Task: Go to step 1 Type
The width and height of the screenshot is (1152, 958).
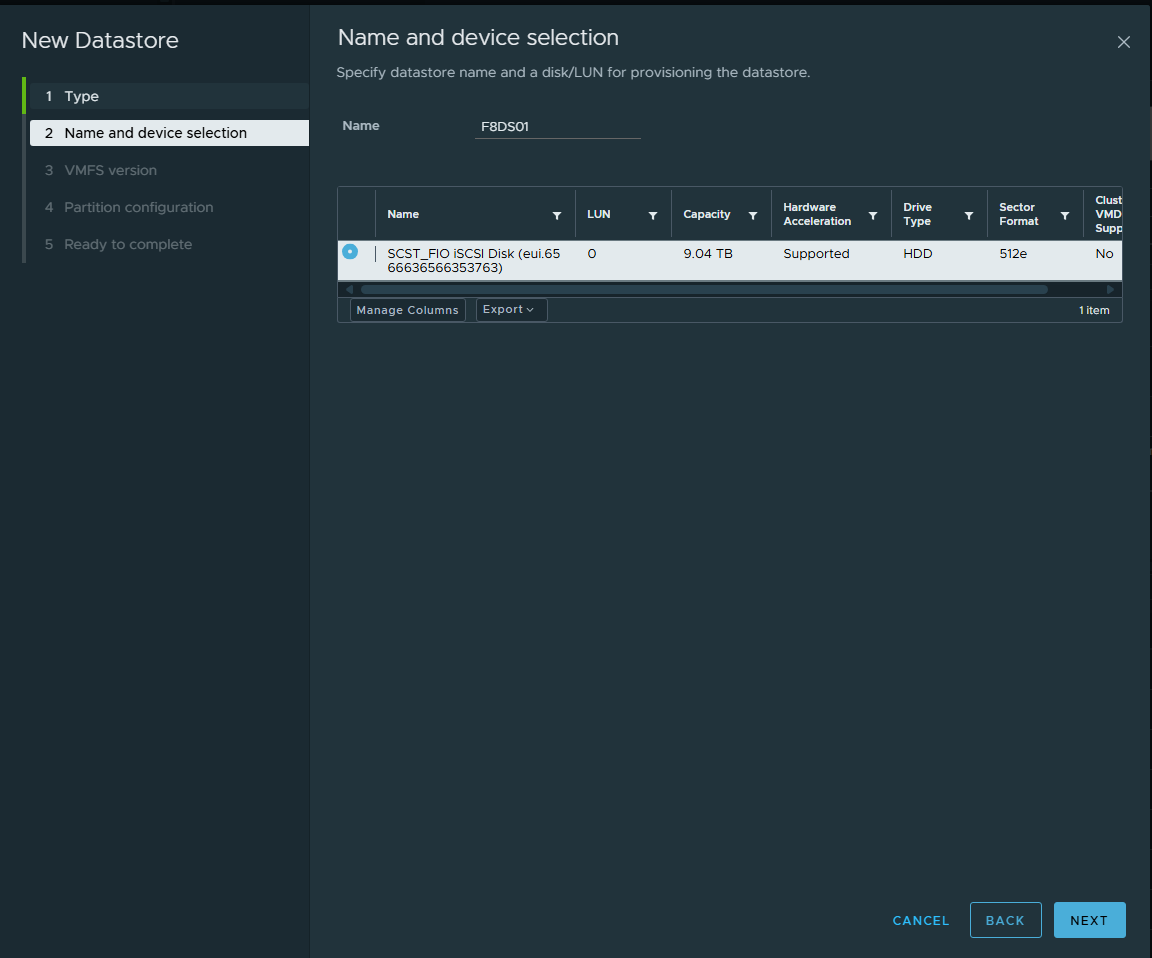Action: click(x=82, y=96)
